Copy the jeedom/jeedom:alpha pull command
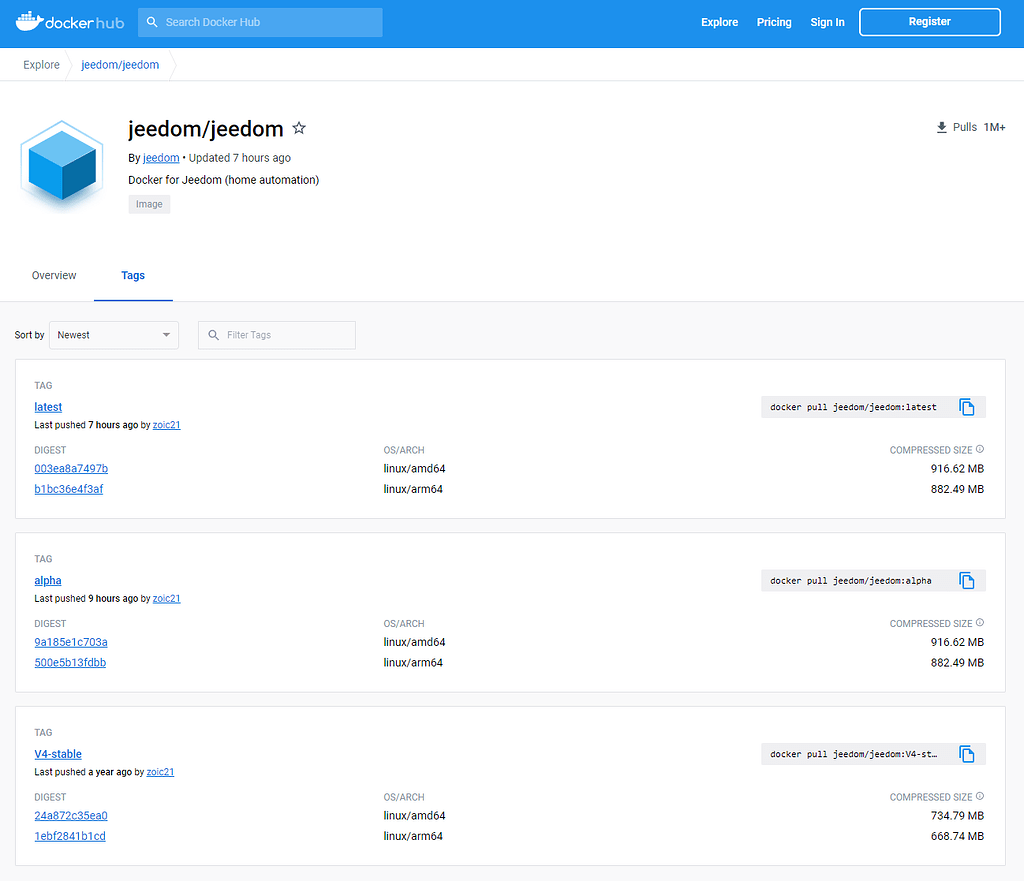The image size is (1024, 881). click(x=967, y=580)
